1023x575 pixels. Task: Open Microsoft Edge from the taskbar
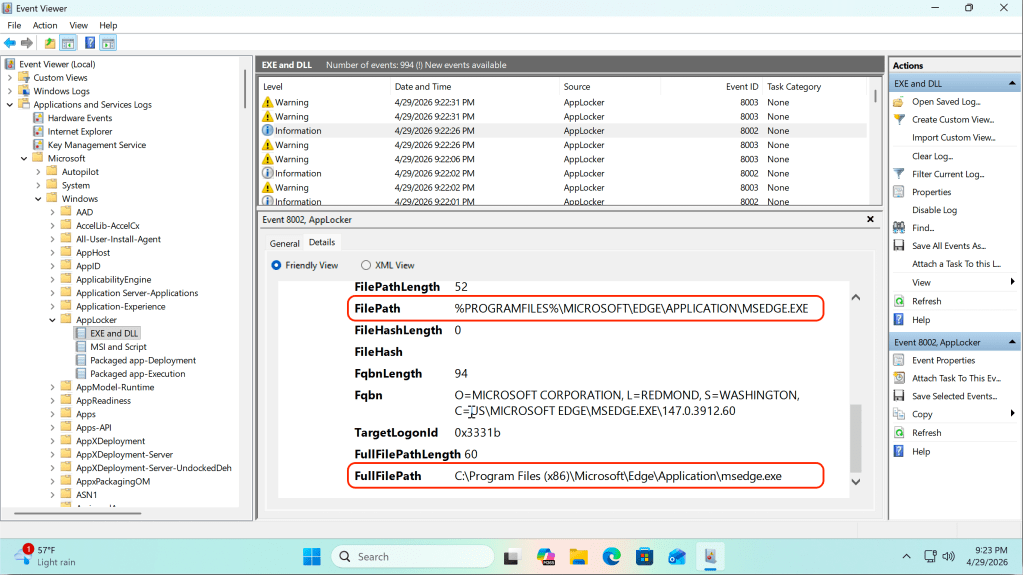pos(611,556)
